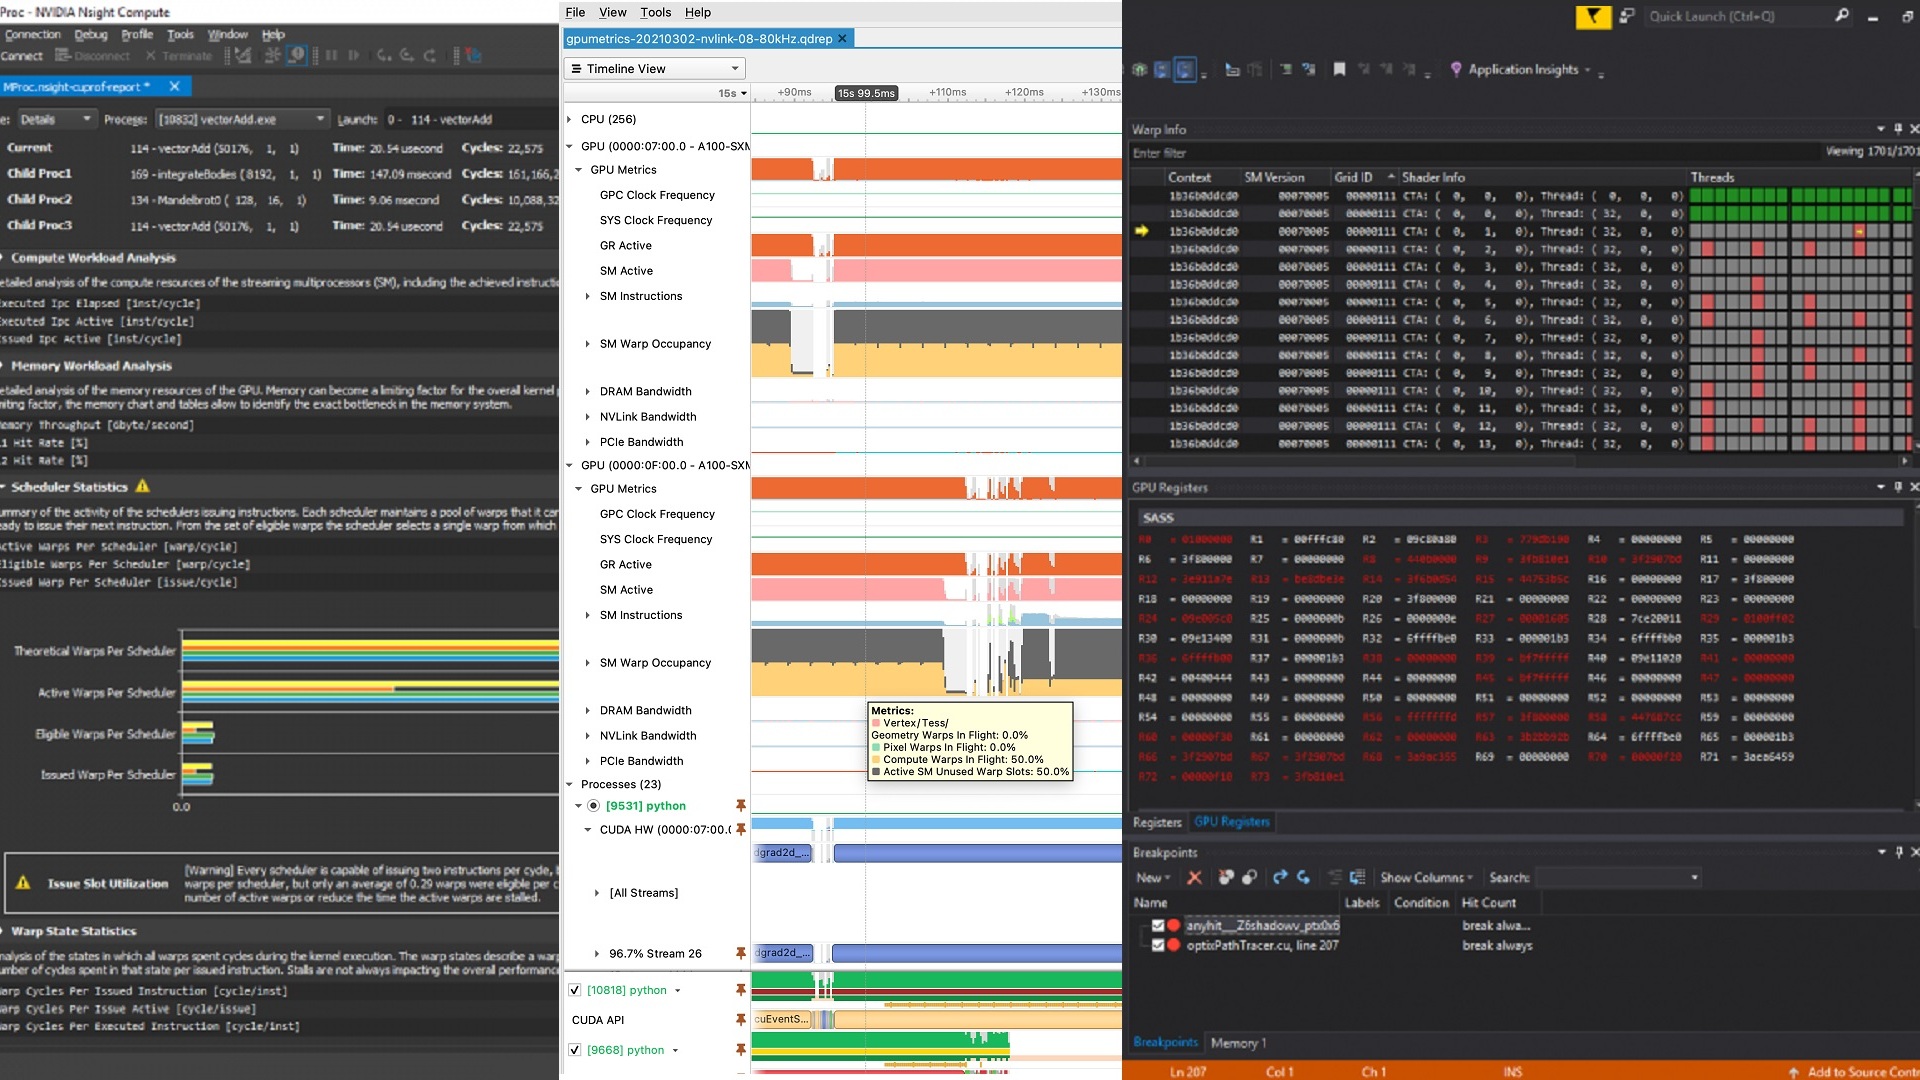
Task: Delete selected breakpoint with red X icon
Action: 1194,877
